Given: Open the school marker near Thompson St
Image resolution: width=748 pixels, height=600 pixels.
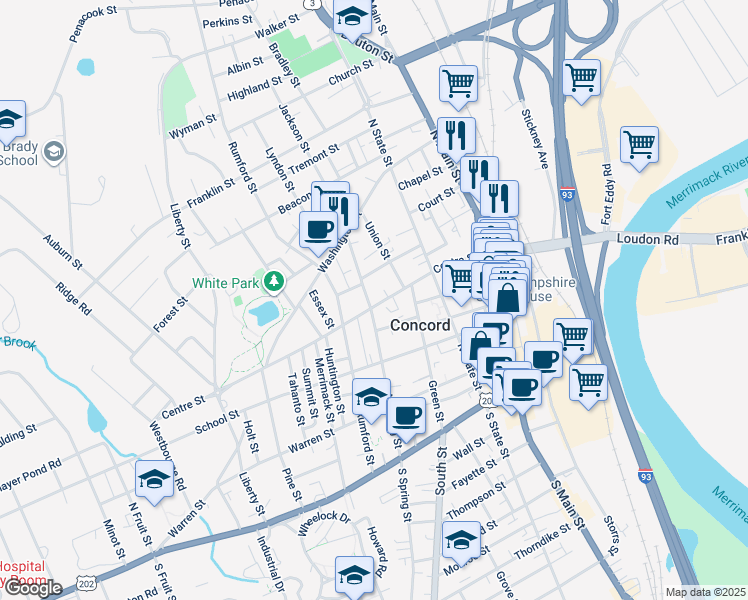Looking at the screenshot, I should pyautogui.click(x=461, y=541).
